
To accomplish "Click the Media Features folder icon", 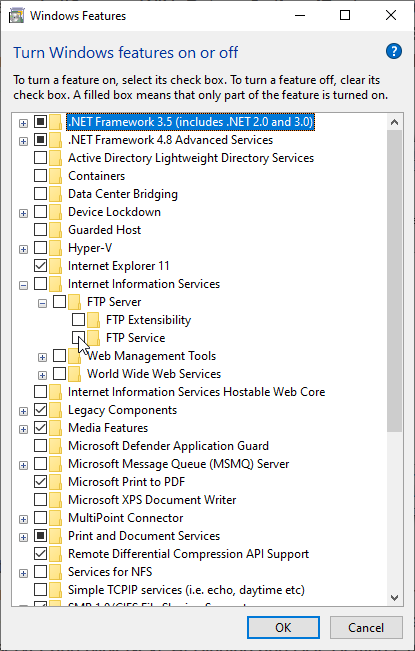I will (55, 428).
